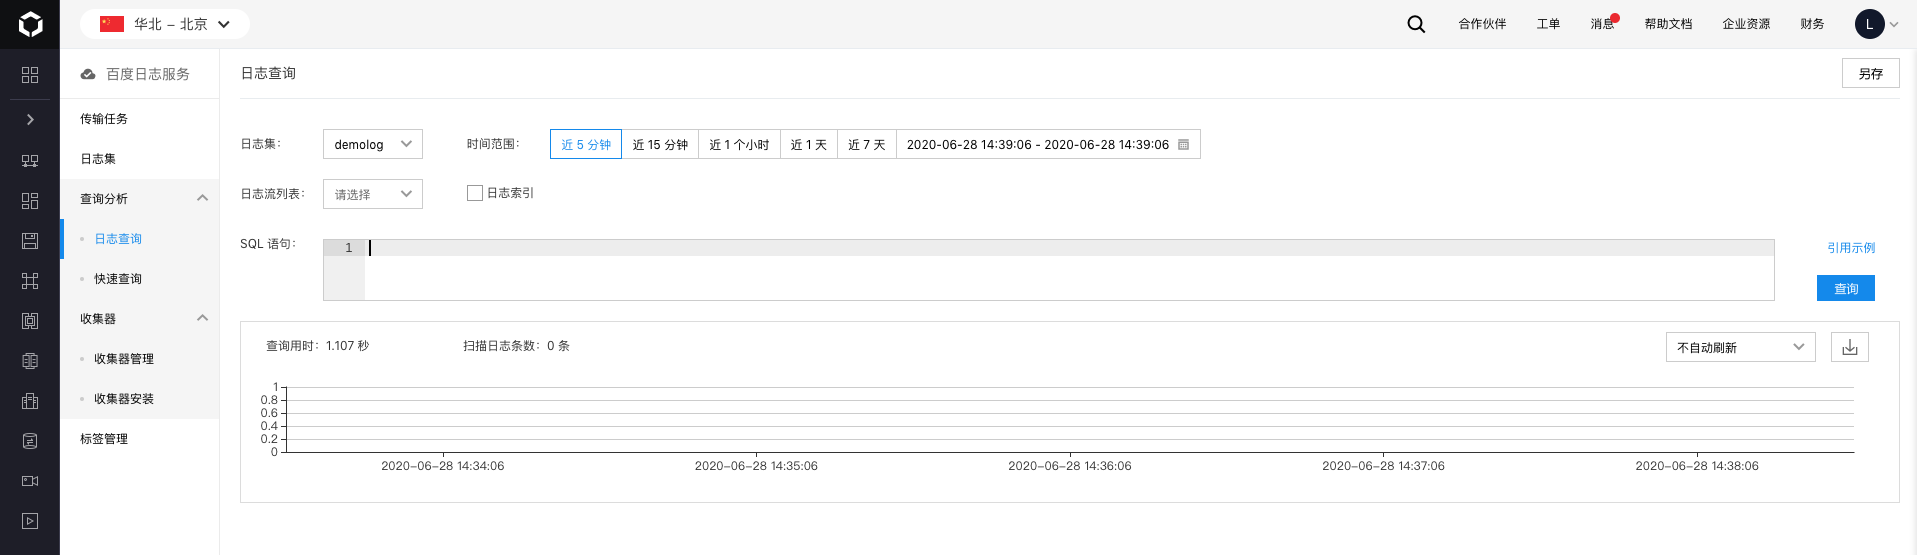Click the user avatar 'L' icon
Screen dimensions: 1917x555
click(1869, 24)
